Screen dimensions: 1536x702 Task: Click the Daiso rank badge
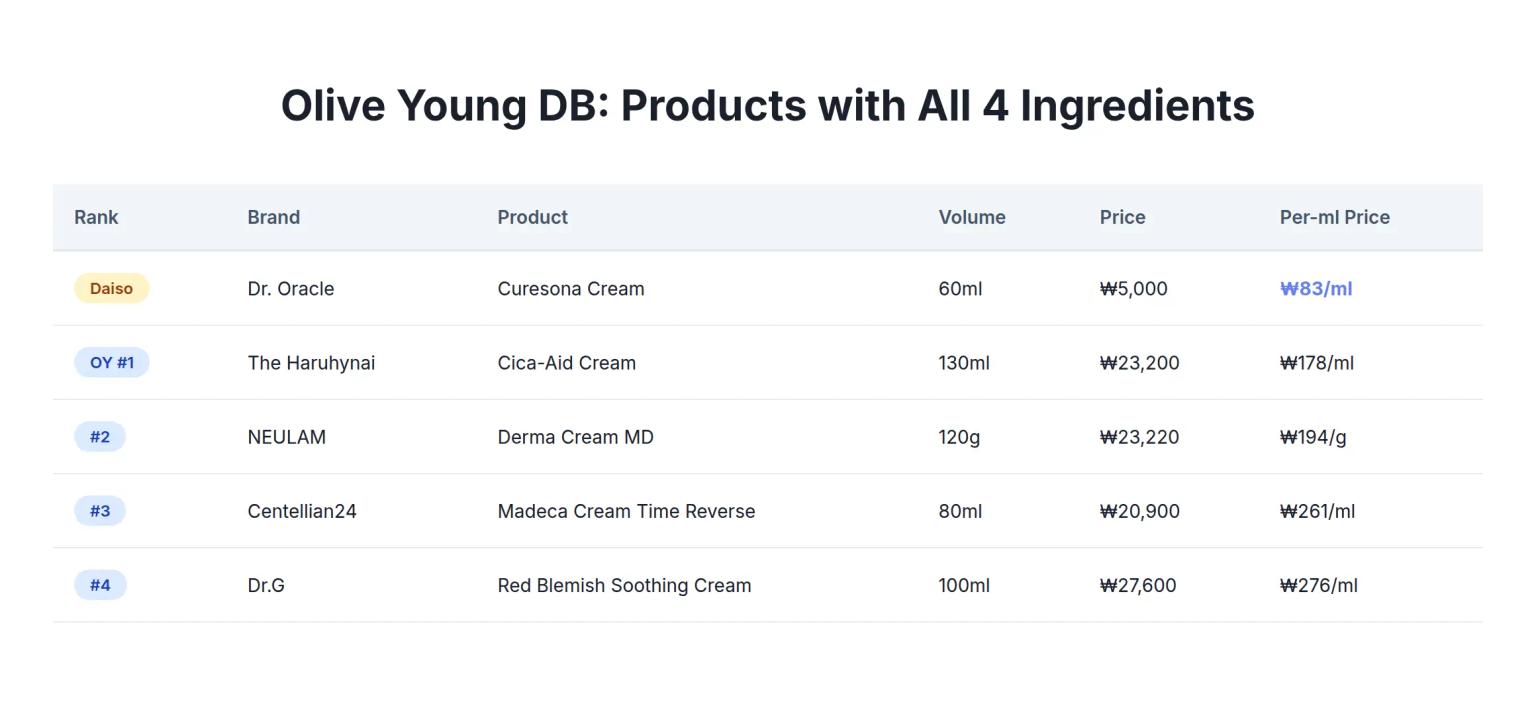pos(111,289)
